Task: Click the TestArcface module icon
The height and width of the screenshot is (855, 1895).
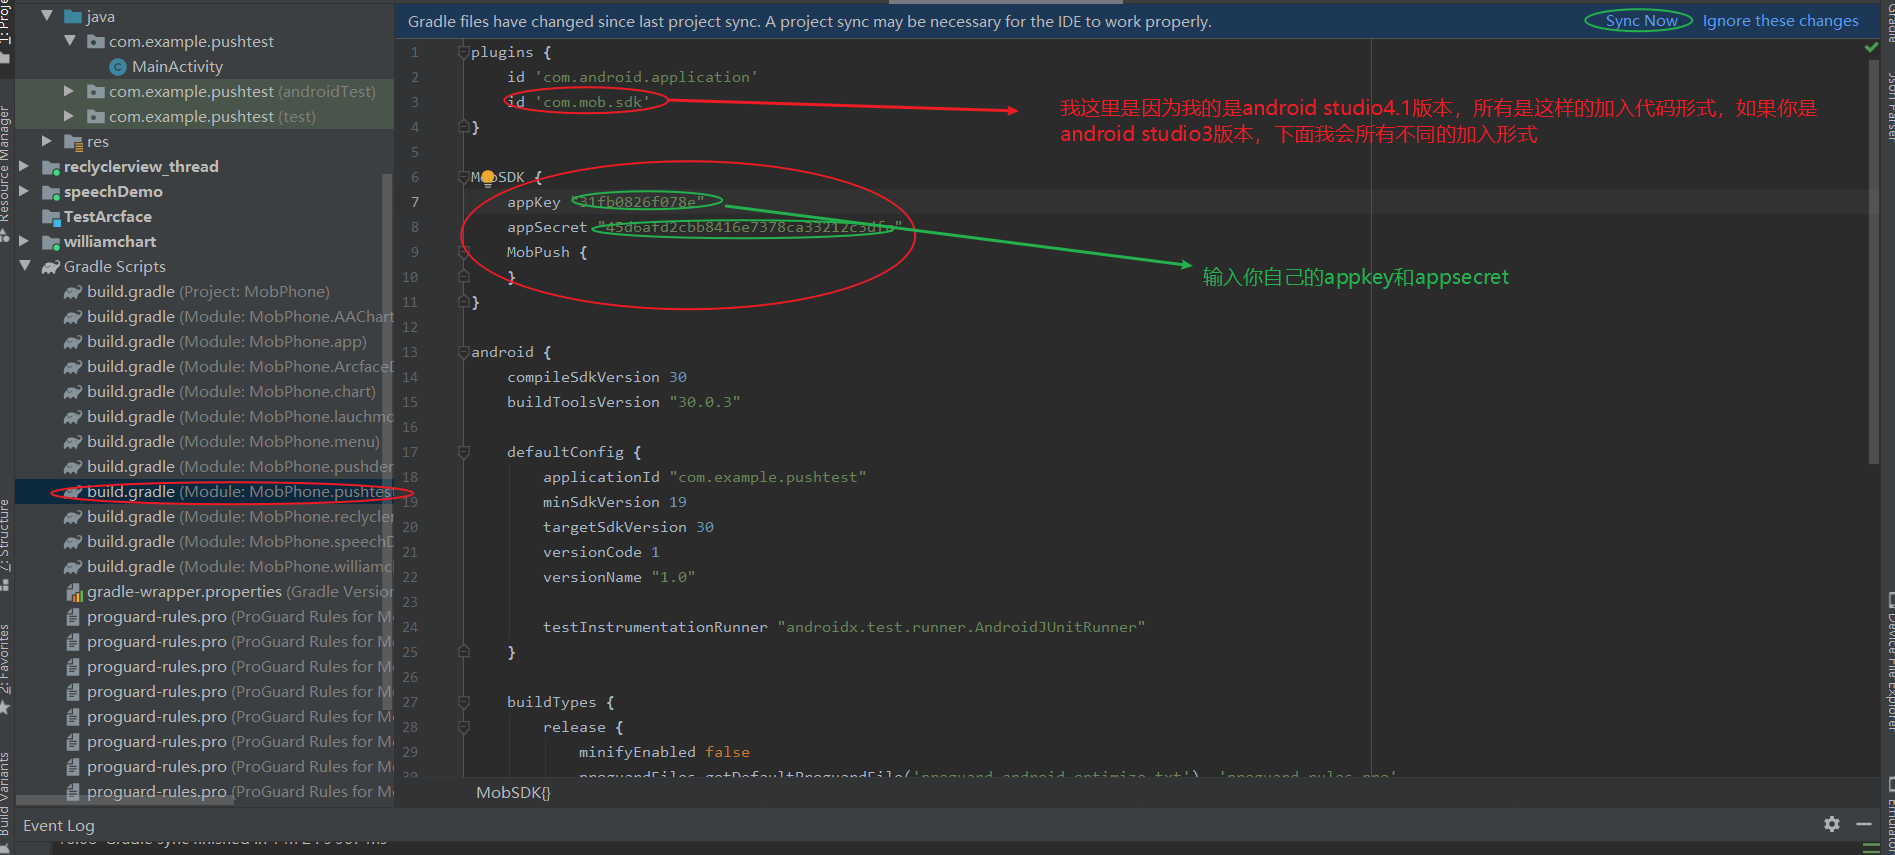Action: (51, 217)
